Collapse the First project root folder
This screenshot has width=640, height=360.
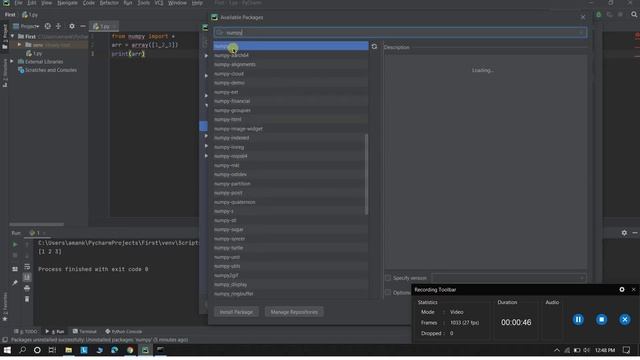(x=13, y=36)
